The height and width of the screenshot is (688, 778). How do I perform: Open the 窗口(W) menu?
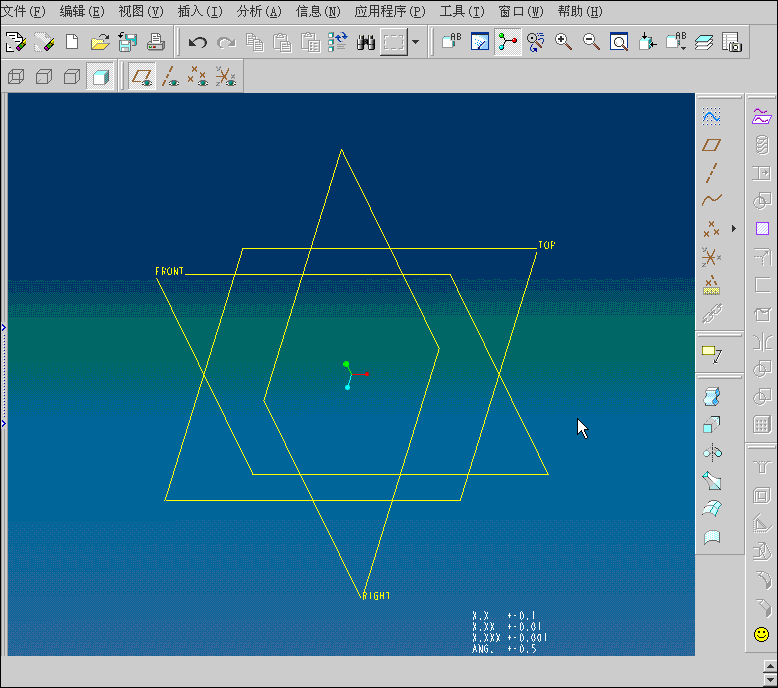click(x=521, y=11)
